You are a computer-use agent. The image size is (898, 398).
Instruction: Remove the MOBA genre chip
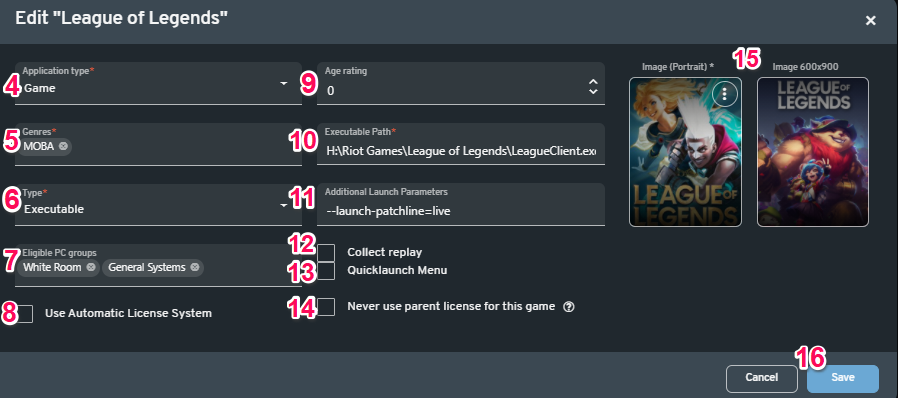pos(63,147)
